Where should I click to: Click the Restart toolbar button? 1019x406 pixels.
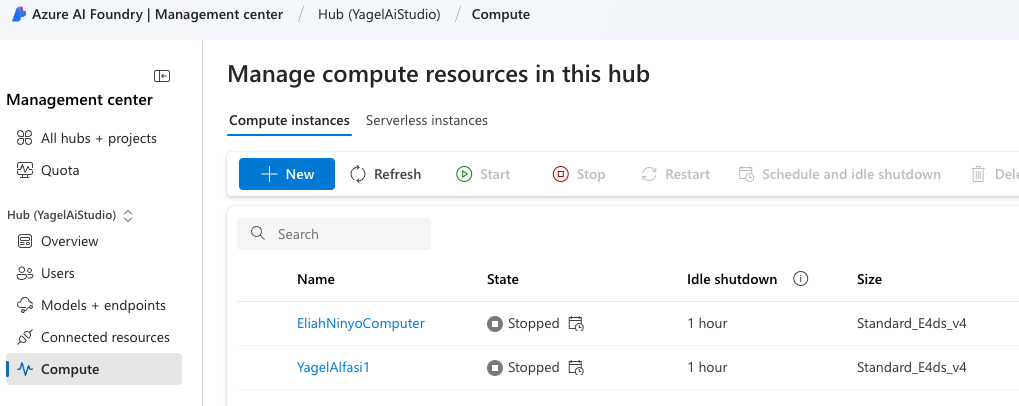click(675, 174)
